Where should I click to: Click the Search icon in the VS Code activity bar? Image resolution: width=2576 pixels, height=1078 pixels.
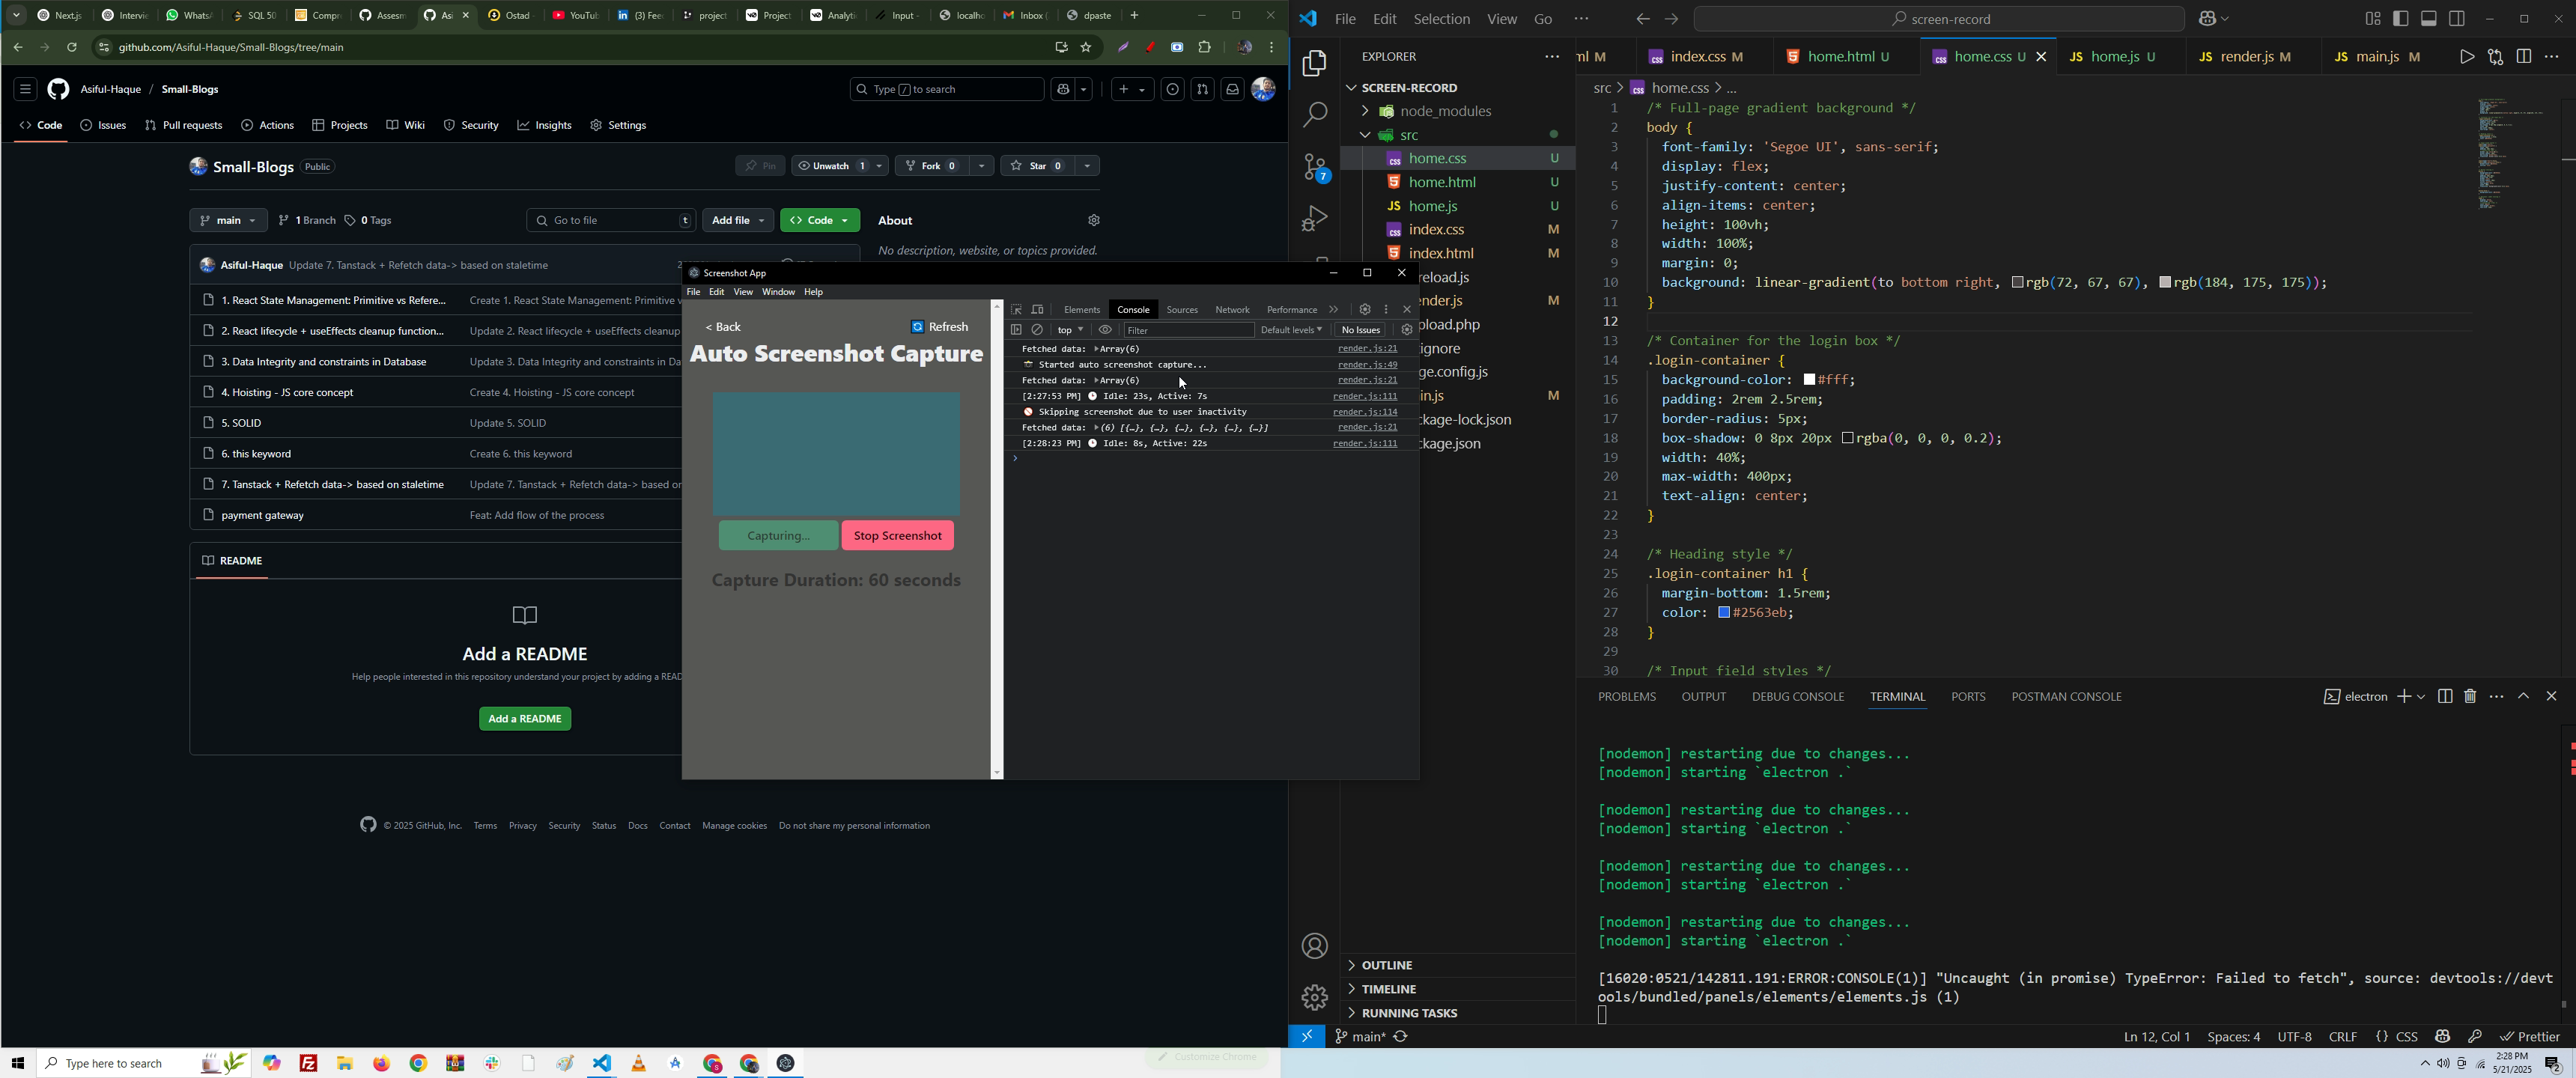(x=1315, y=115)
